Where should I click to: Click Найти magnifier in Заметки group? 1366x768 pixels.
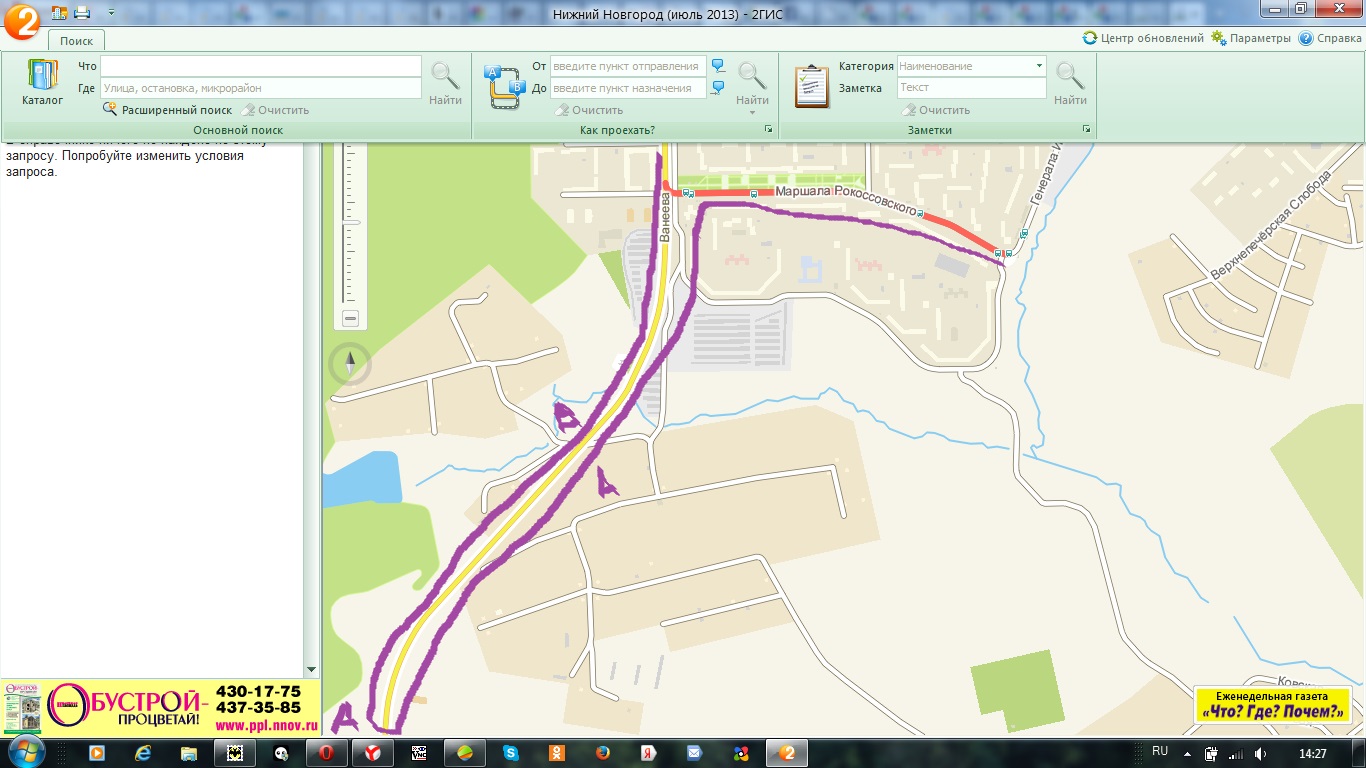click(x=1070, y=83)
